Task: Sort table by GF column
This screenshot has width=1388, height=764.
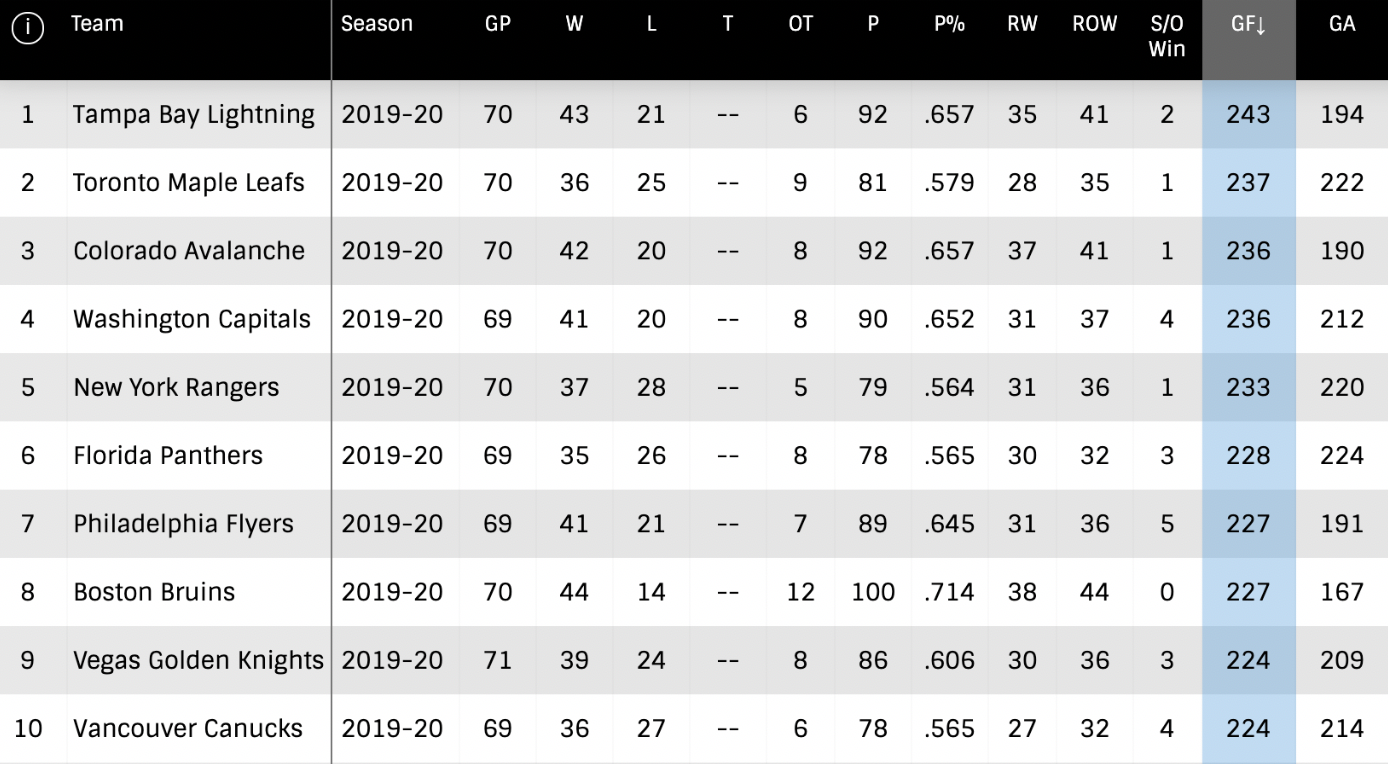Action: pyautogui.click(x=1248, y=26)
